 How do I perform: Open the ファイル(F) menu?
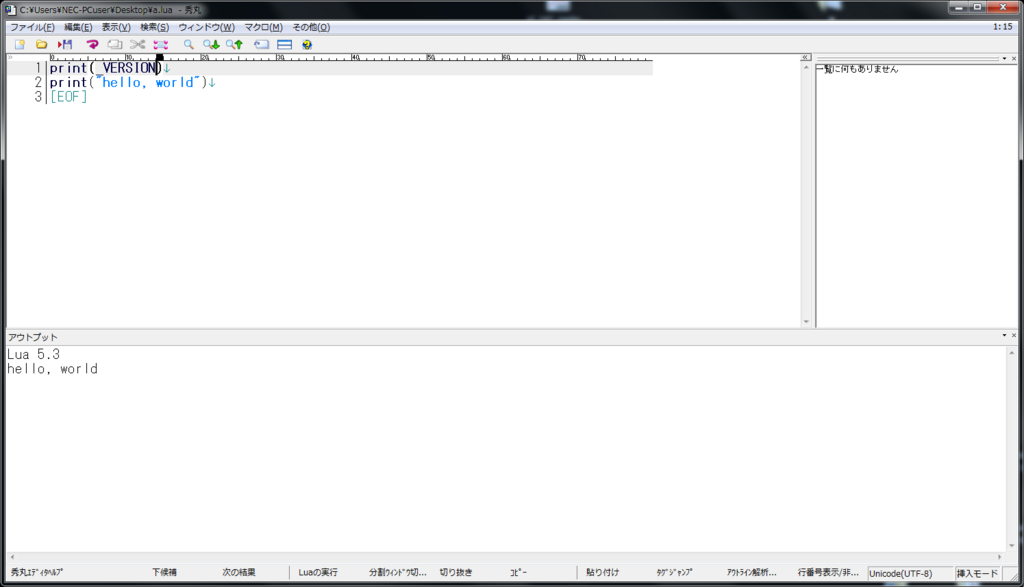click(x=32, y=27)
